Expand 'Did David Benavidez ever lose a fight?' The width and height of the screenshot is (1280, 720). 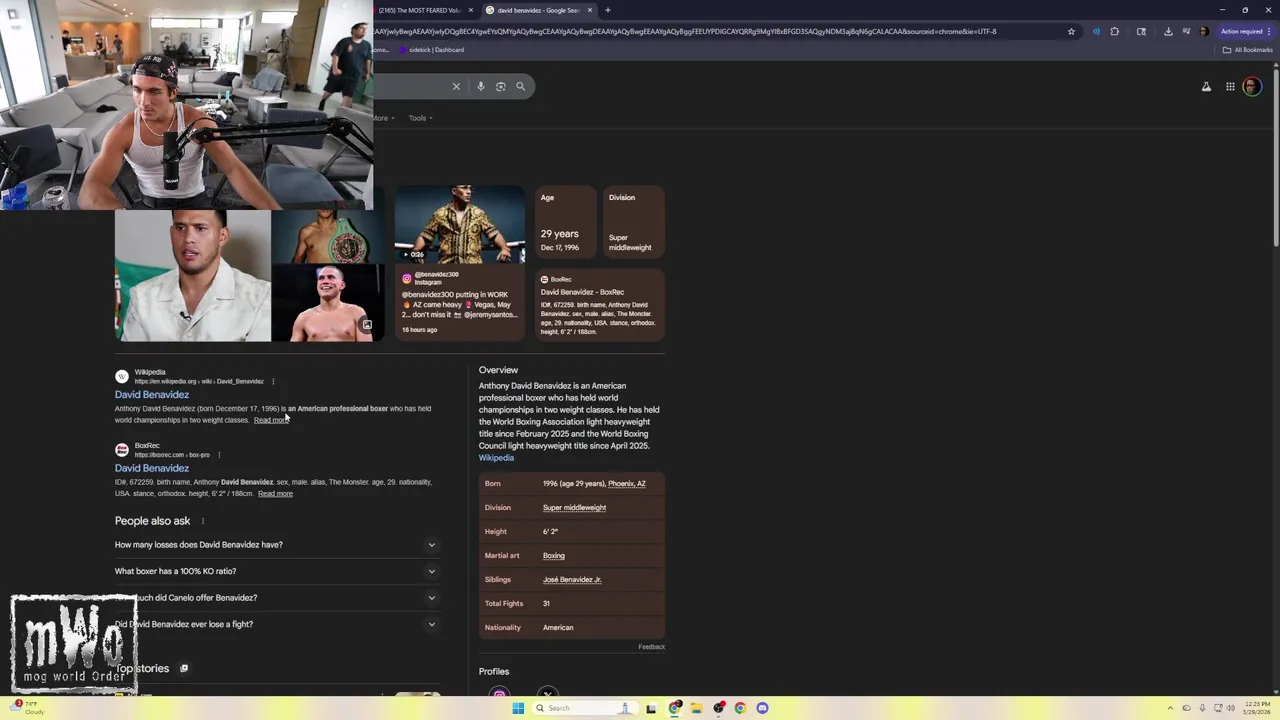coord(276,624)
